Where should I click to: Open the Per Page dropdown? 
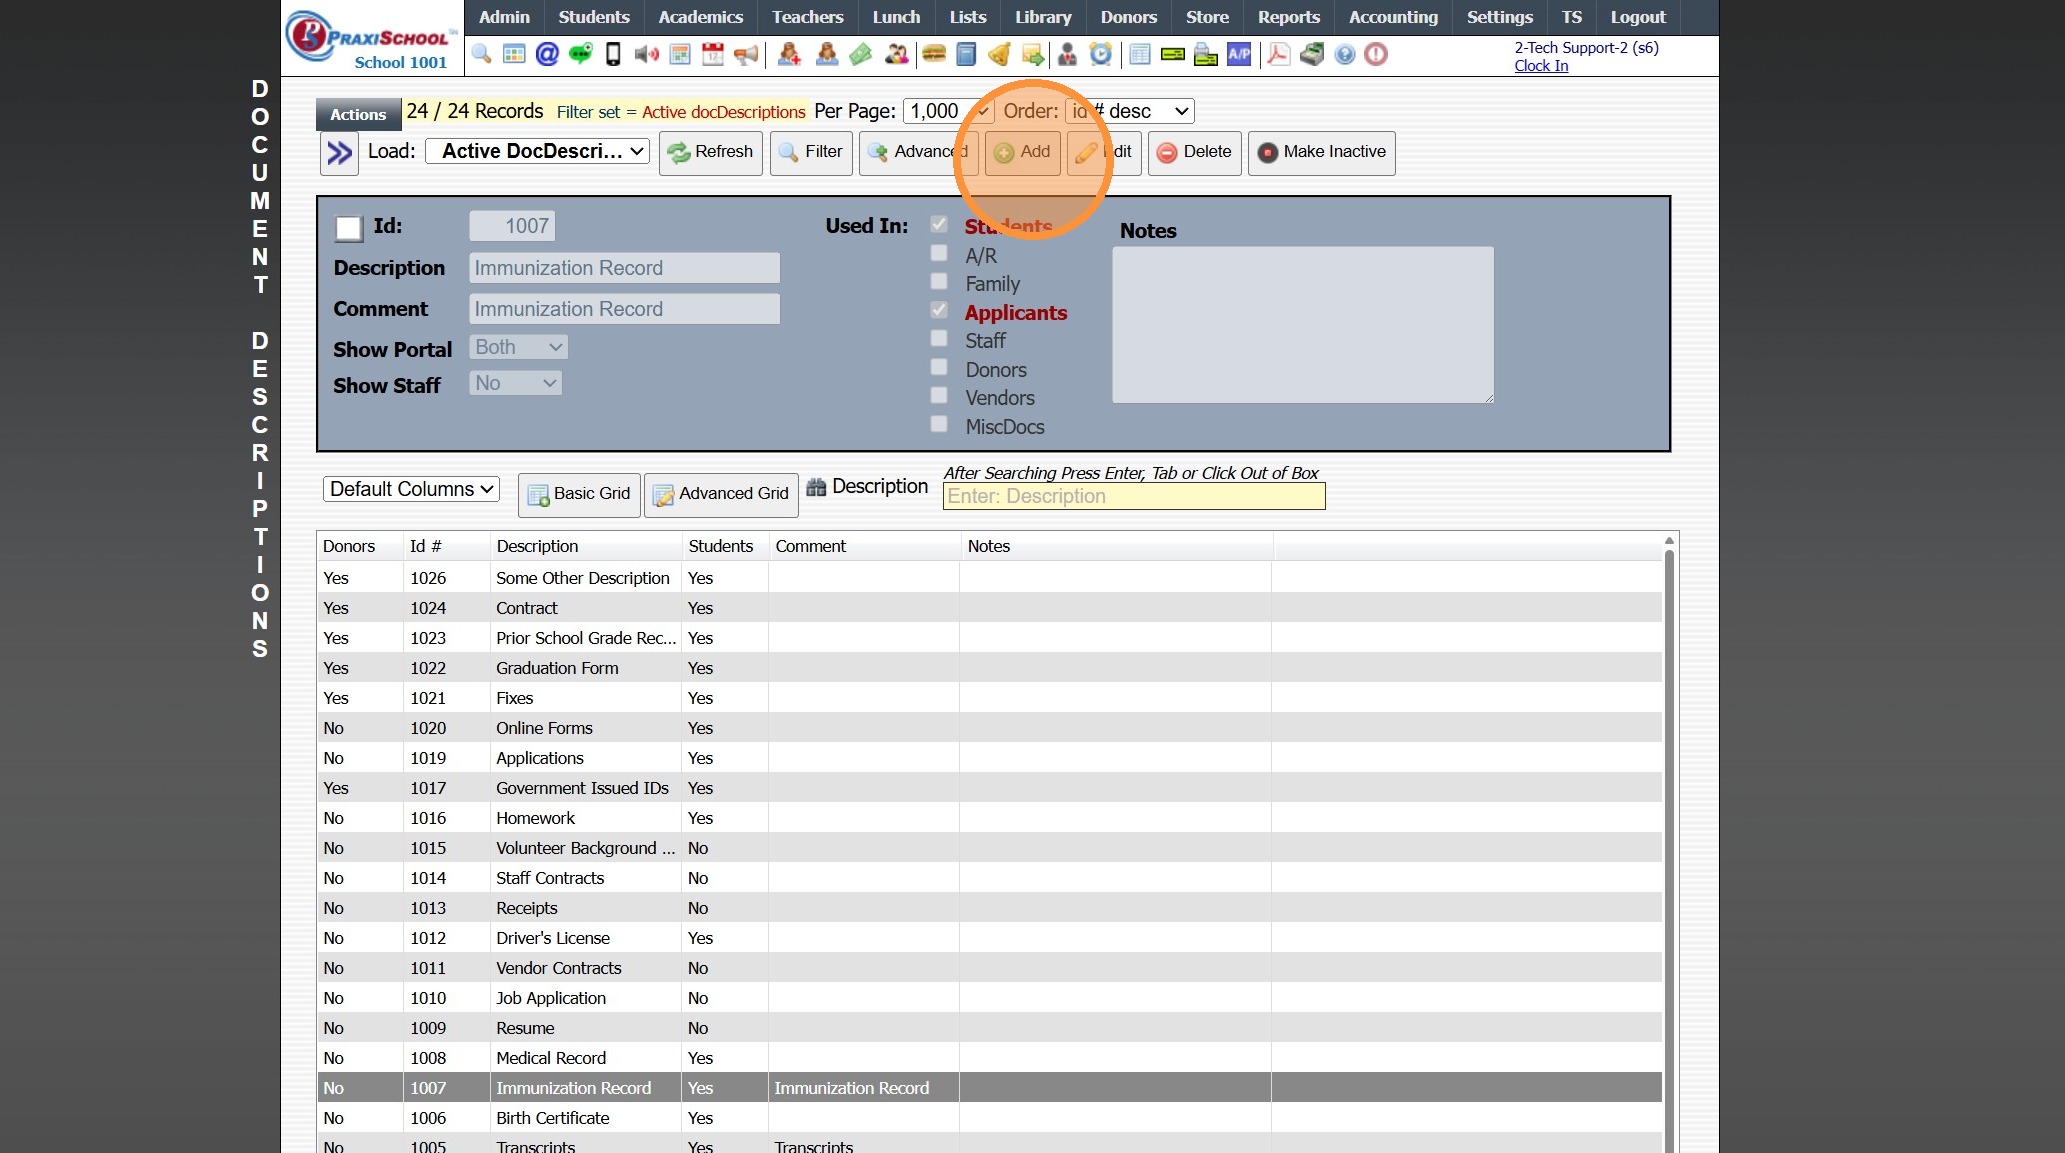click(x=946, y=111)
